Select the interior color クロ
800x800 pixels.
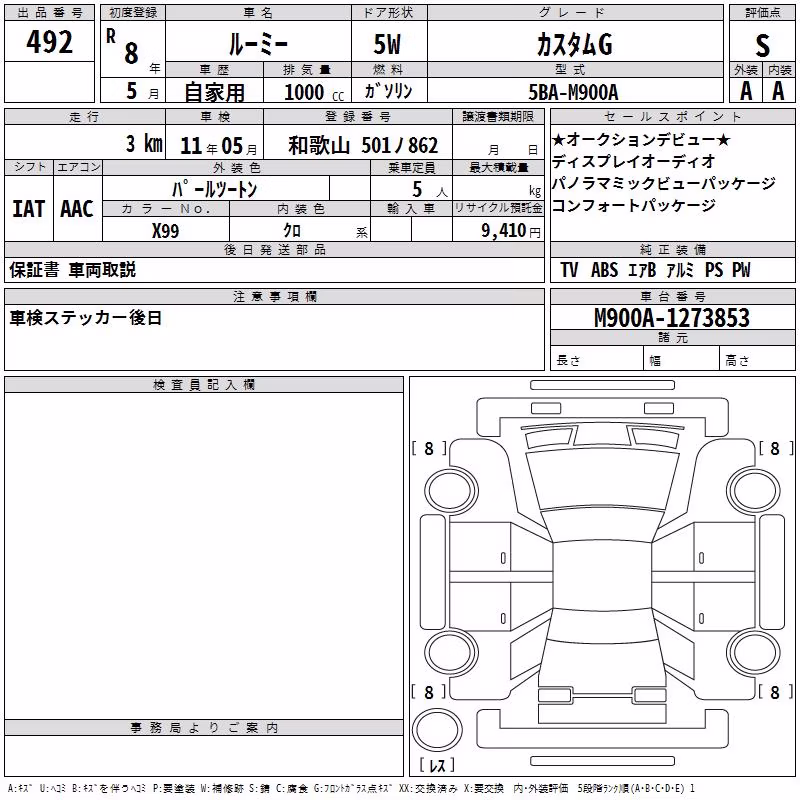(292, 231)
